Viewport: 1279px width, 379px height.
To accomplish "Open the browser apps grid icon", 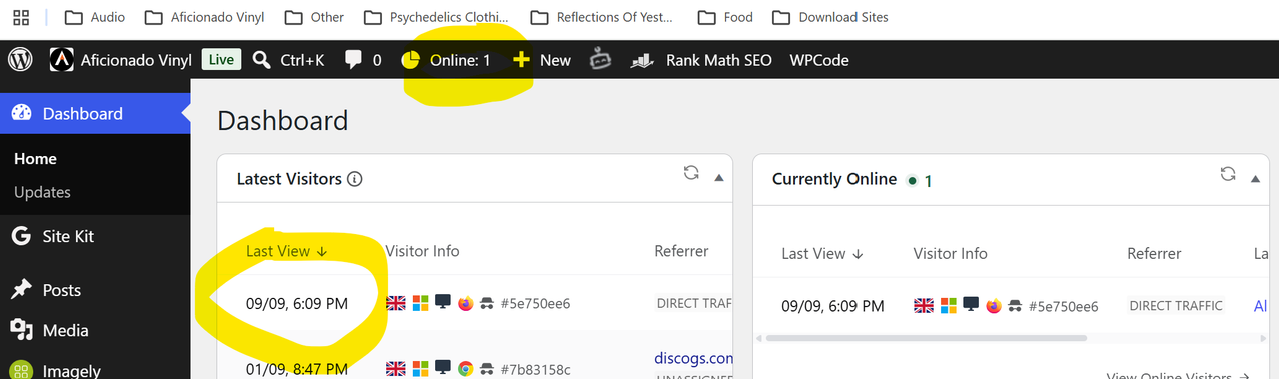I will point(20,17).
